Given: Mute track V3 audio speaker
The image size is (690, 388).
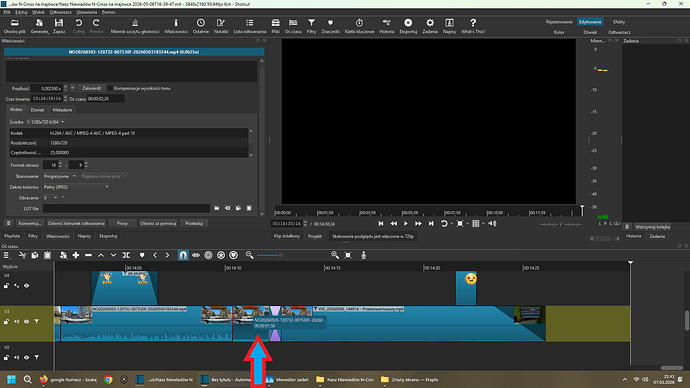Looking at the screenshot, I should pyautogui.click(x=17, y=322).
